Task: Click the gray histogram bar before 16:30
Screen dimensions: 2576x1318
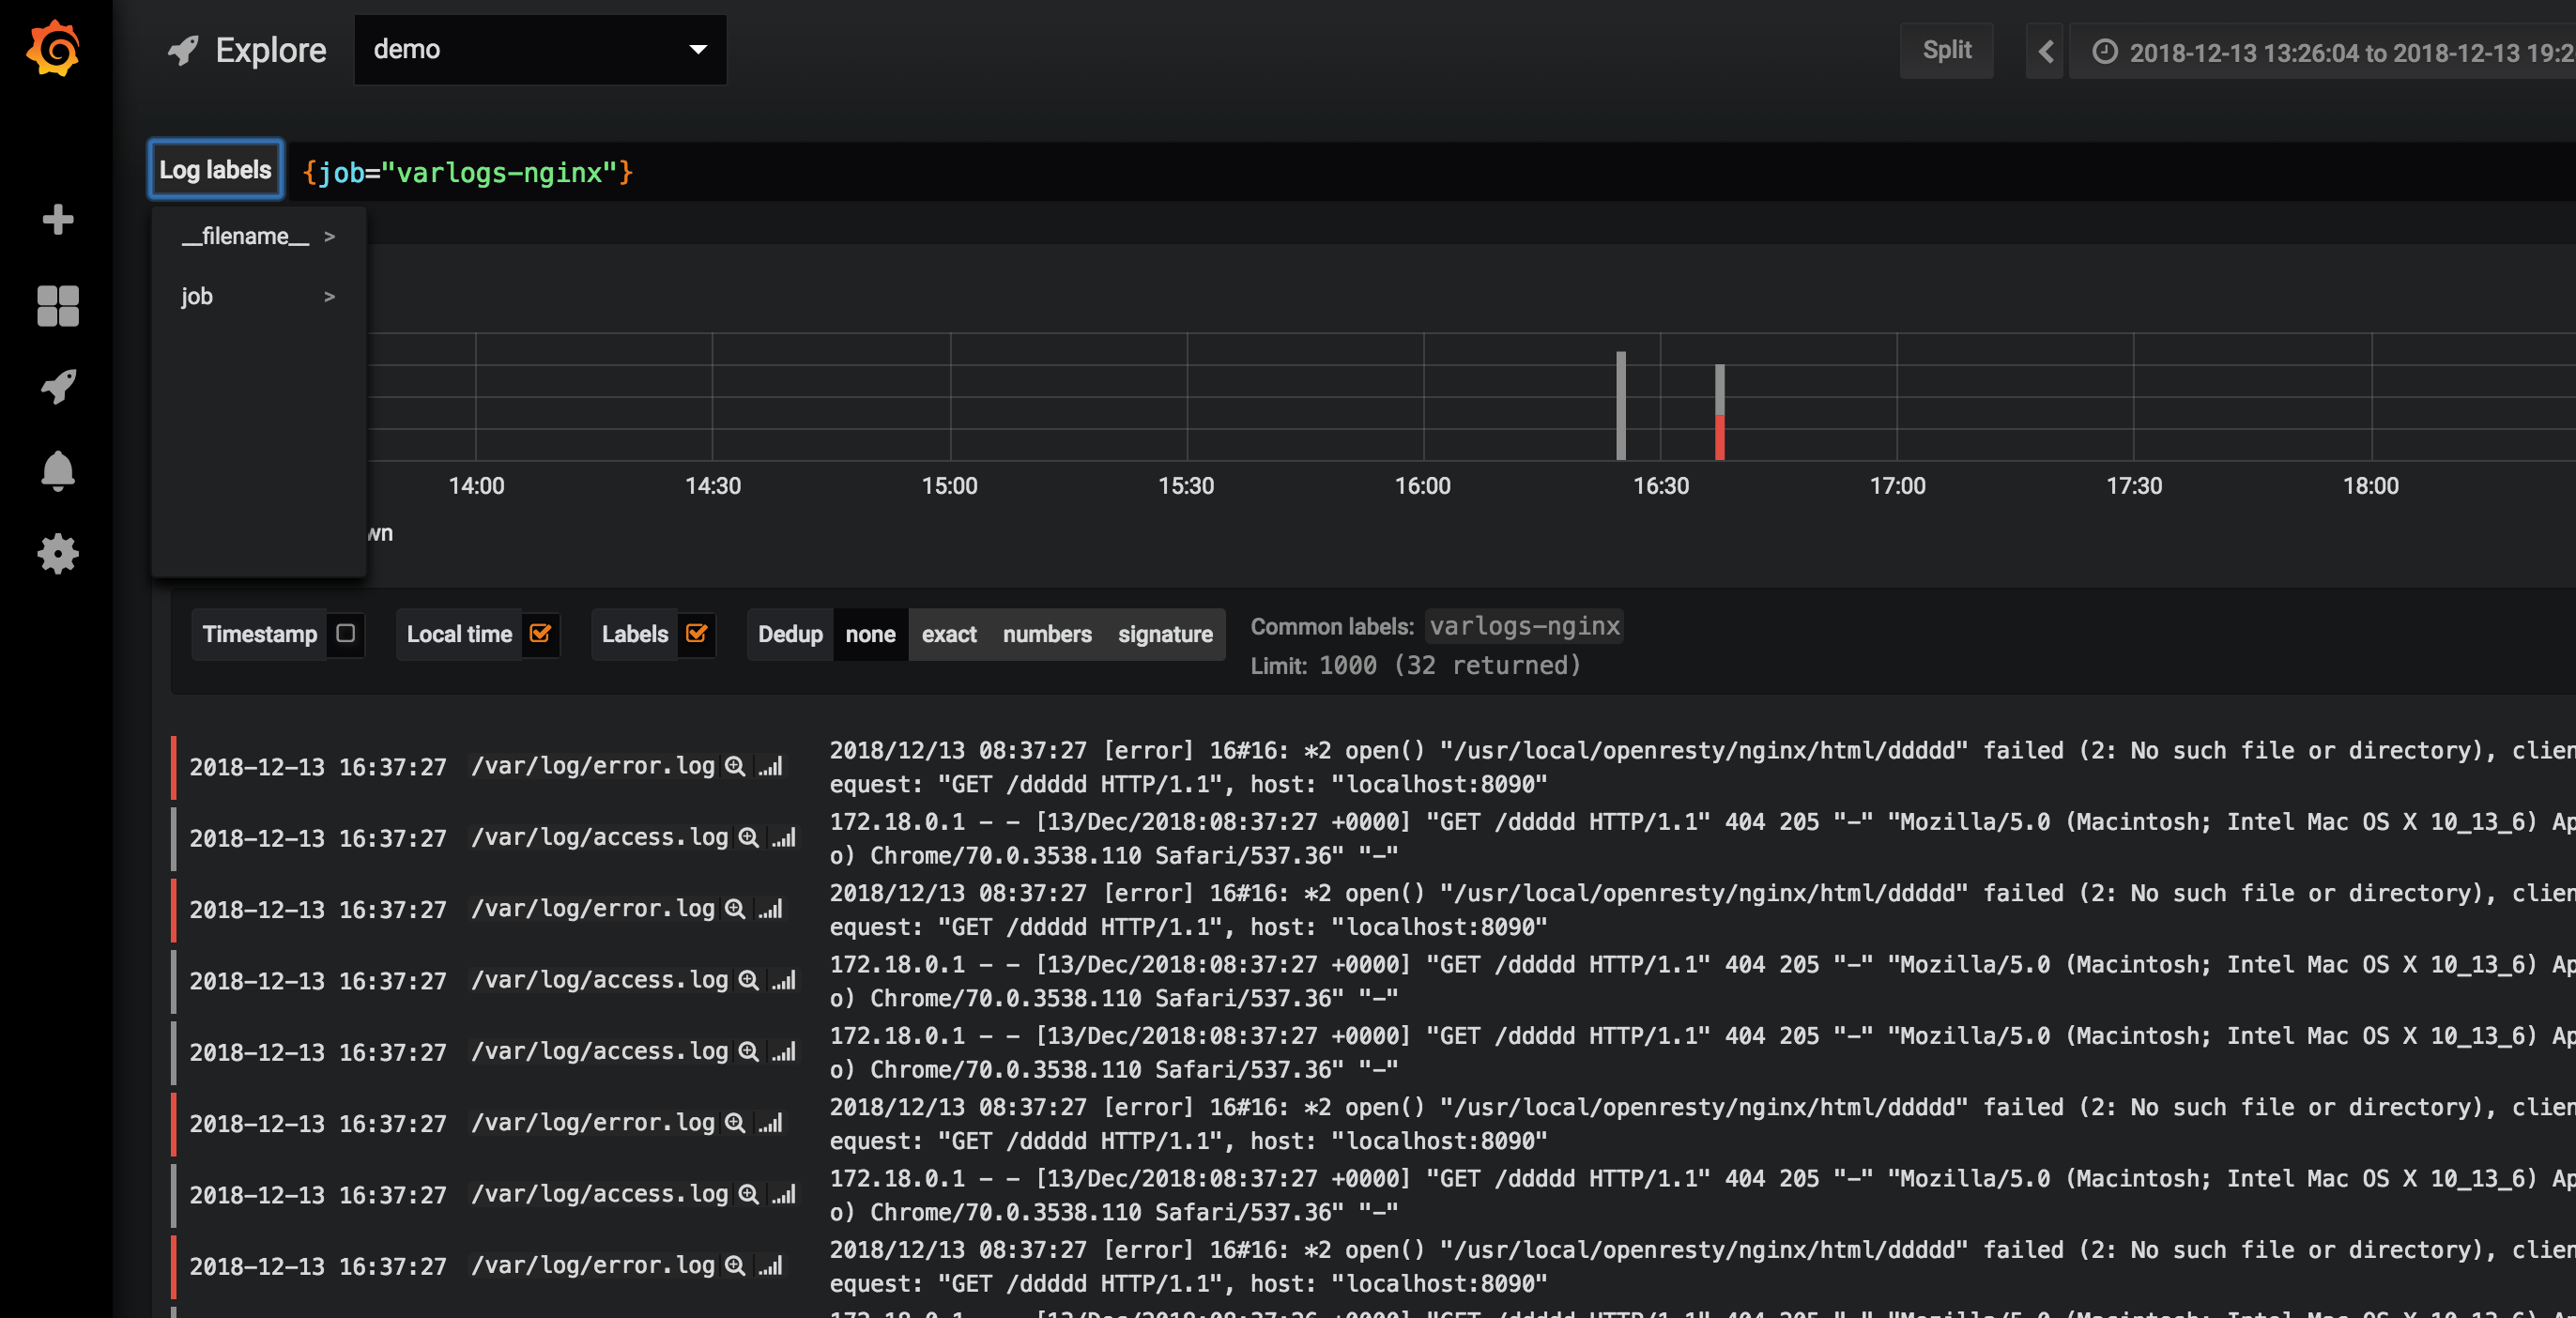Action: tap(1621, 405)
